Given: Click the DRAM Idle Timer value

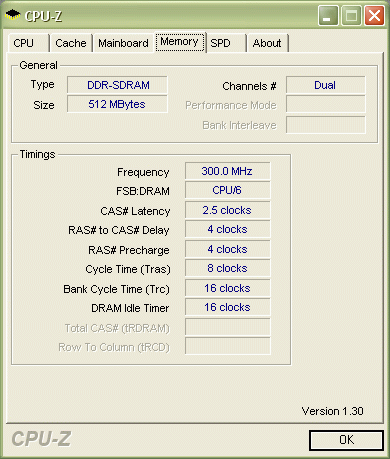Looking at the screenshot, I should [227, 307].
